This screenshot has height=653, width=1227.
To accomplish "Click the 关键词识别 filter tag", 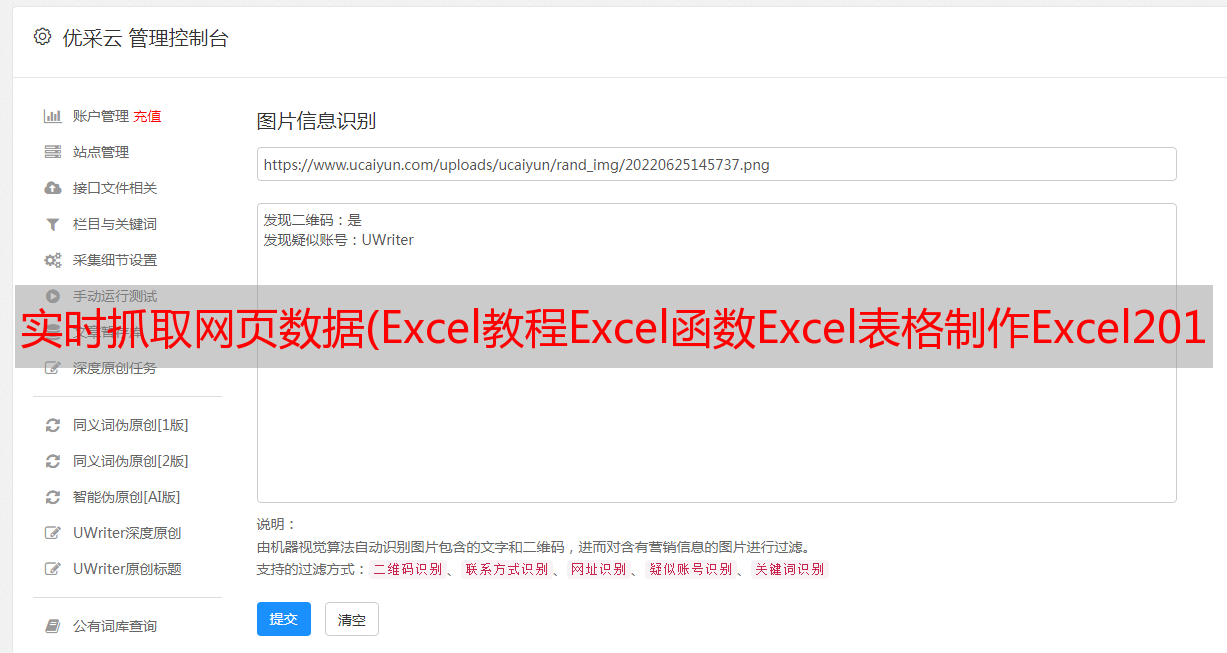I will (x=790, y=569).
